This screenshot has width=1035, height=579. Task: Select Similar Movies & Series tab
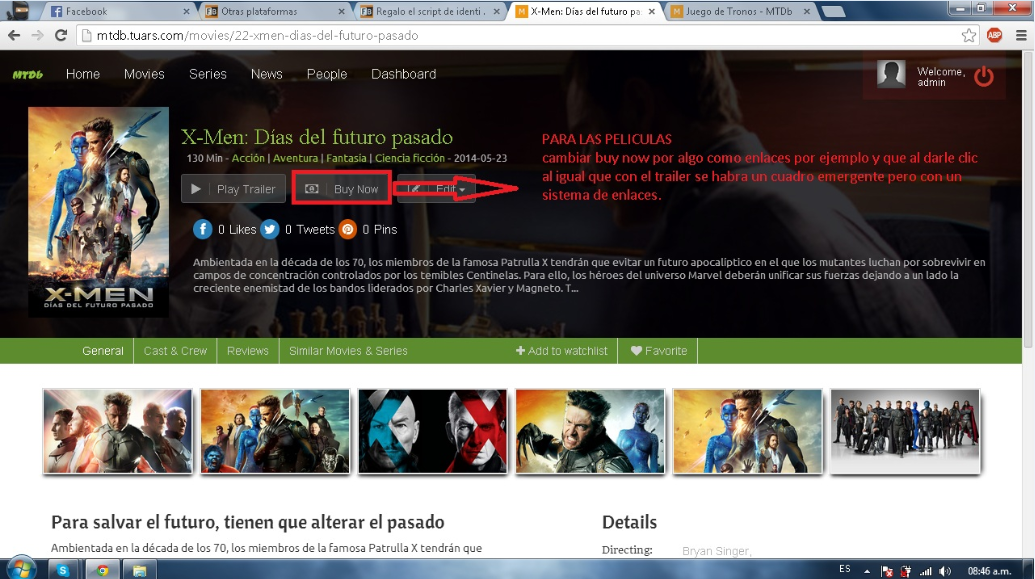coord(348,351)
